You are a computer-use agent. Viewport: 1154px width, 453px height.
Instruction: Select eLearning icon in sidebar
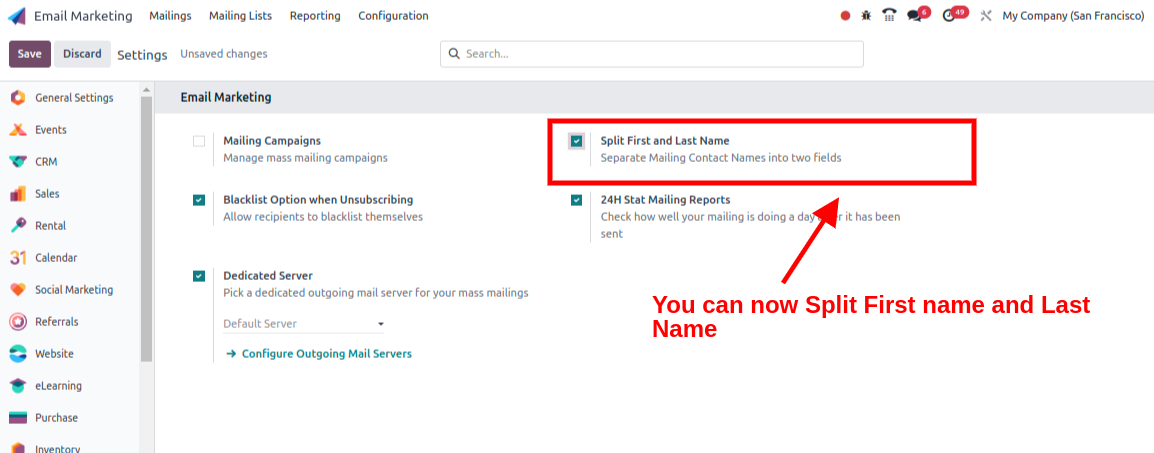pos(18,385)
